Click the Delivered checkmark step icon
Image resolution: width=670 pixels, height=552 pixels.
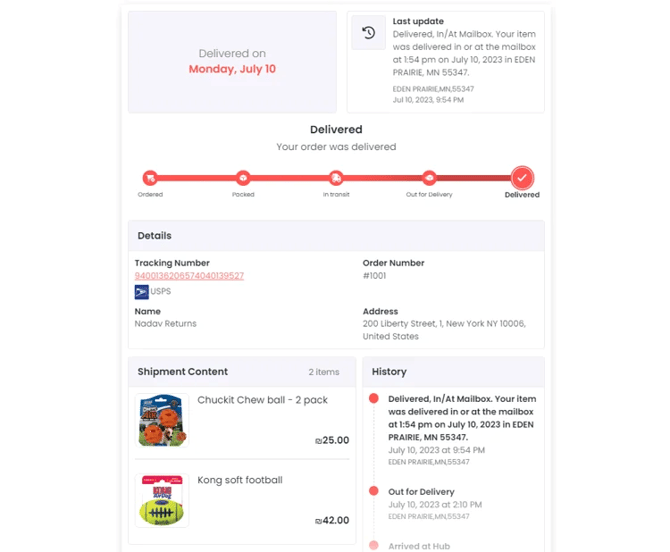click(522, 178)
